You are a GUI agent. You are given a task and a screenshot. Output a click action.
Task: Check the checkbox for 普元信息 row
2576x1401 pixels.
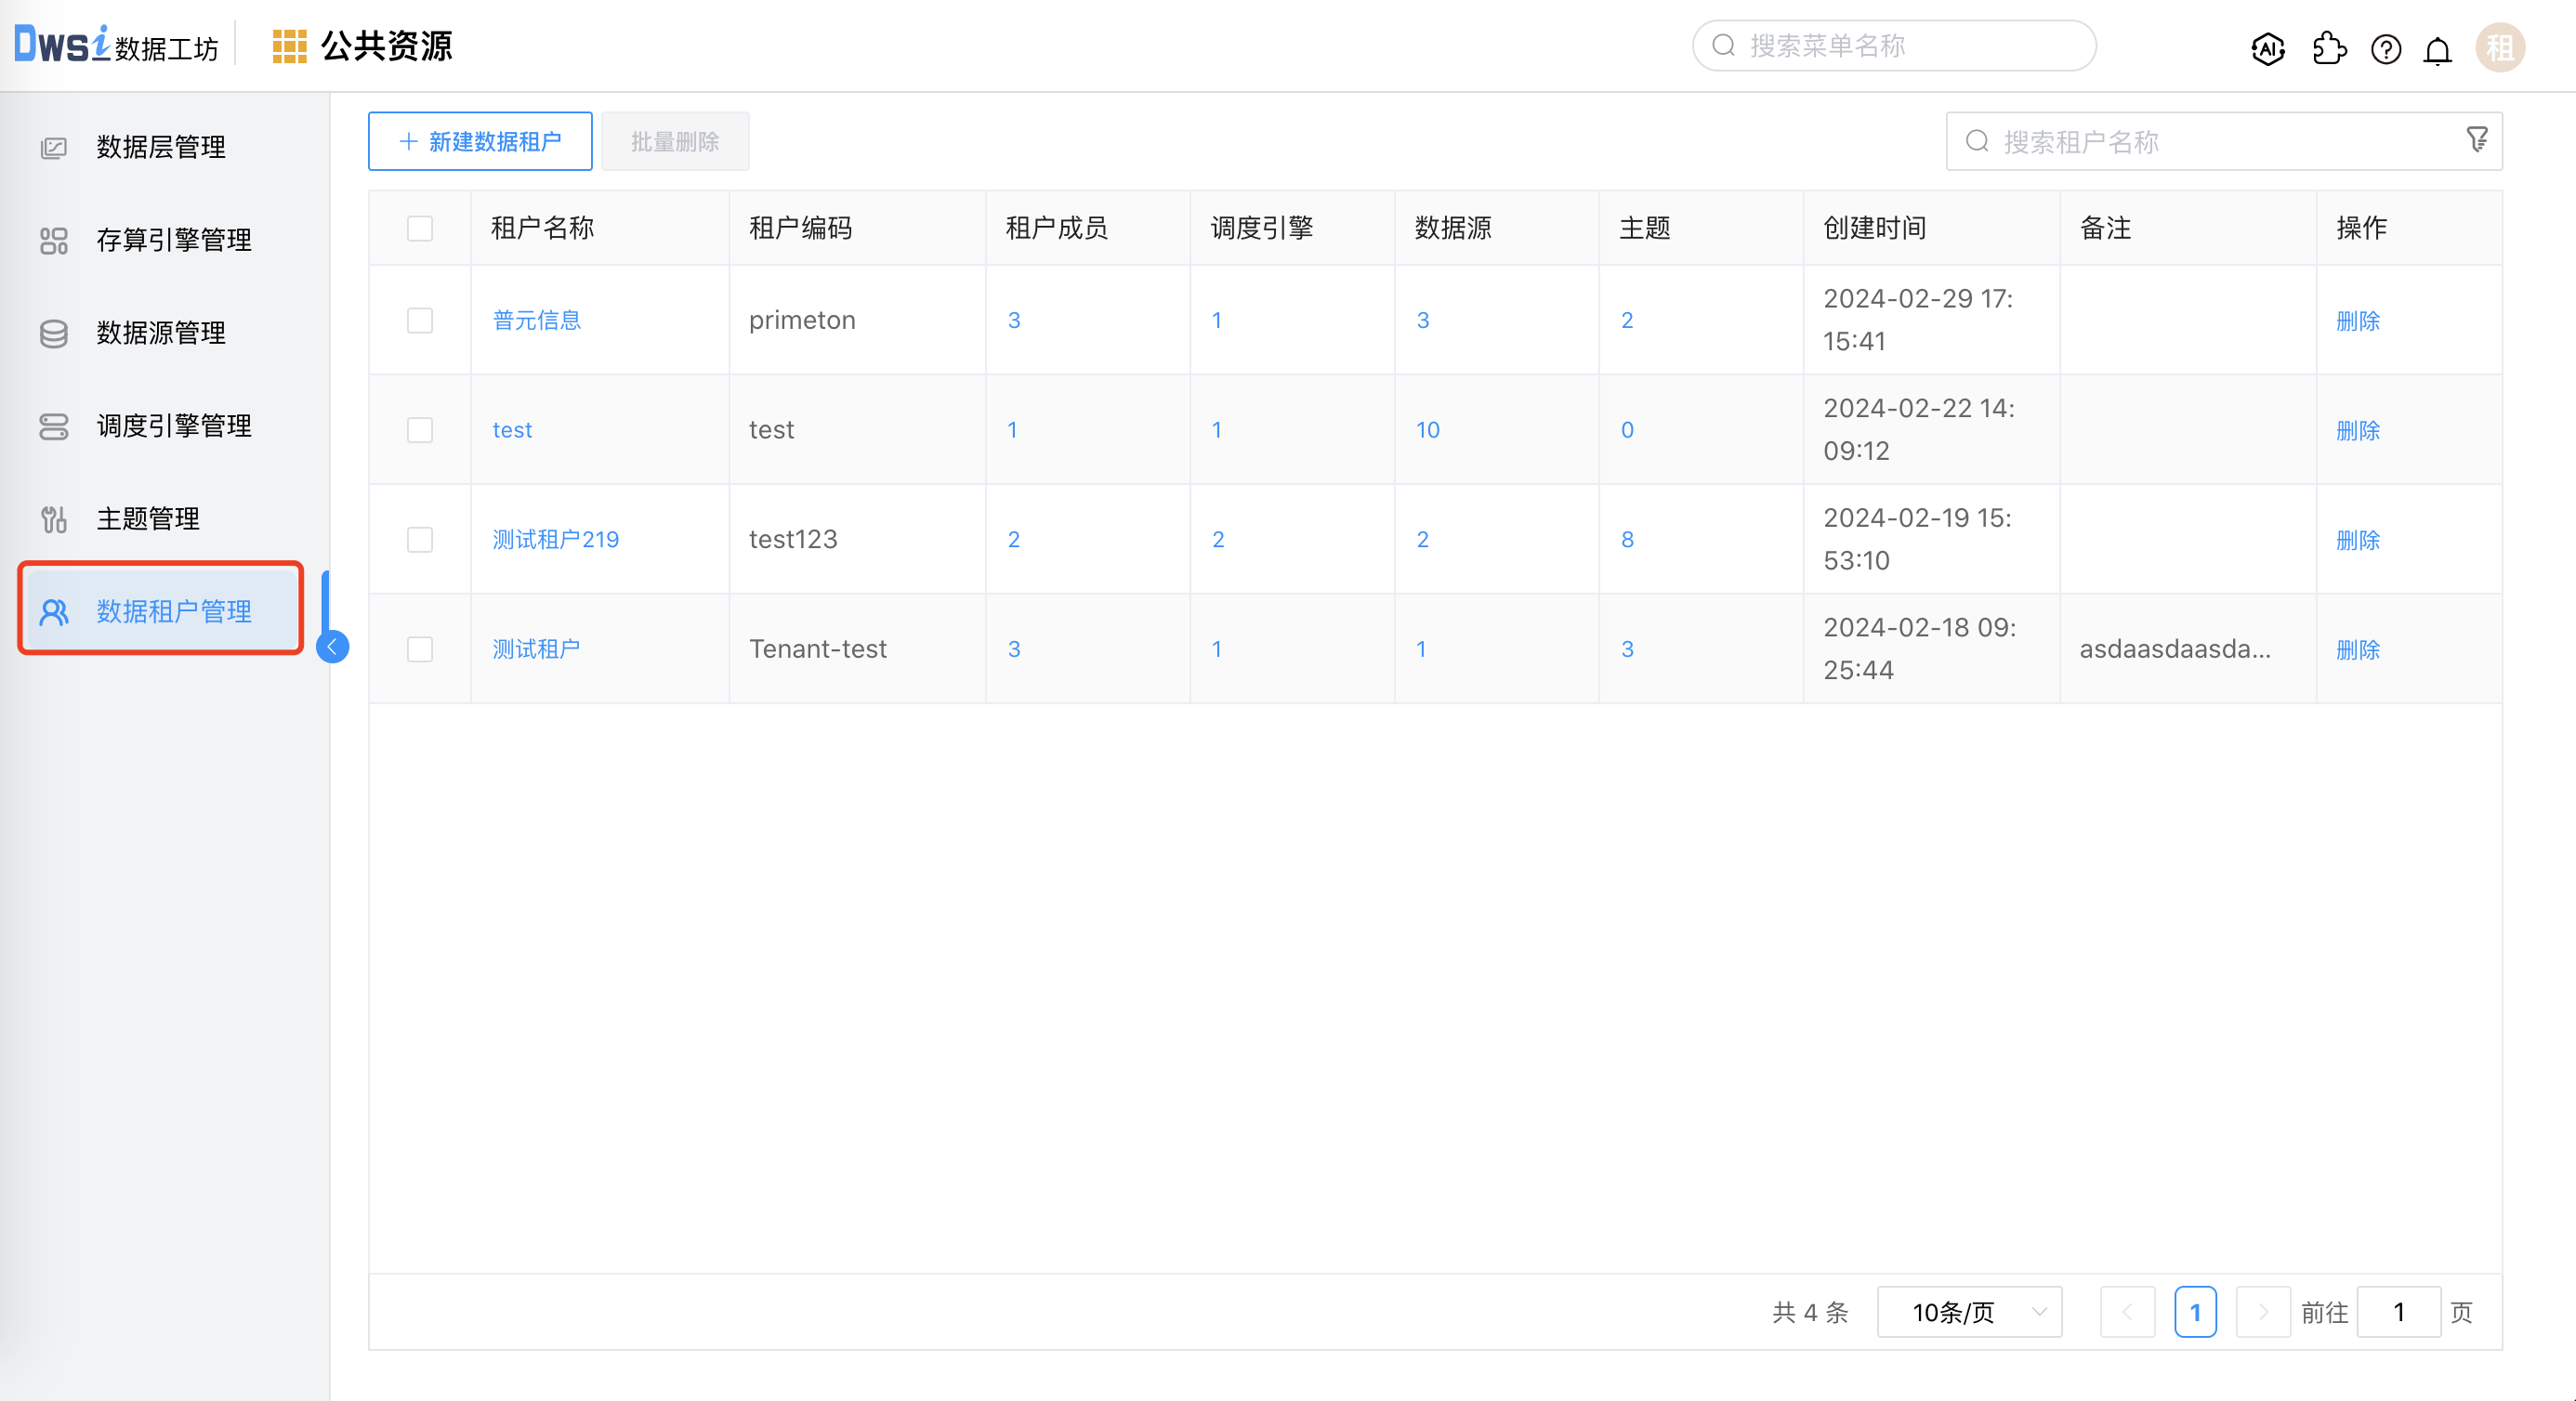[x=420, y=320]
